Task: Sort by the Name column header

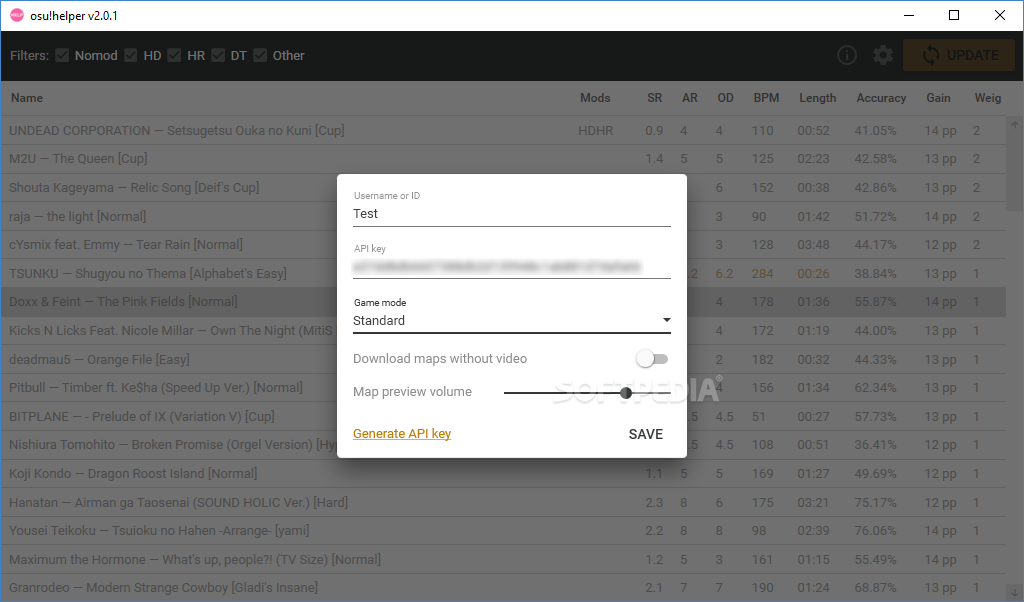Action: click(27, 98)
